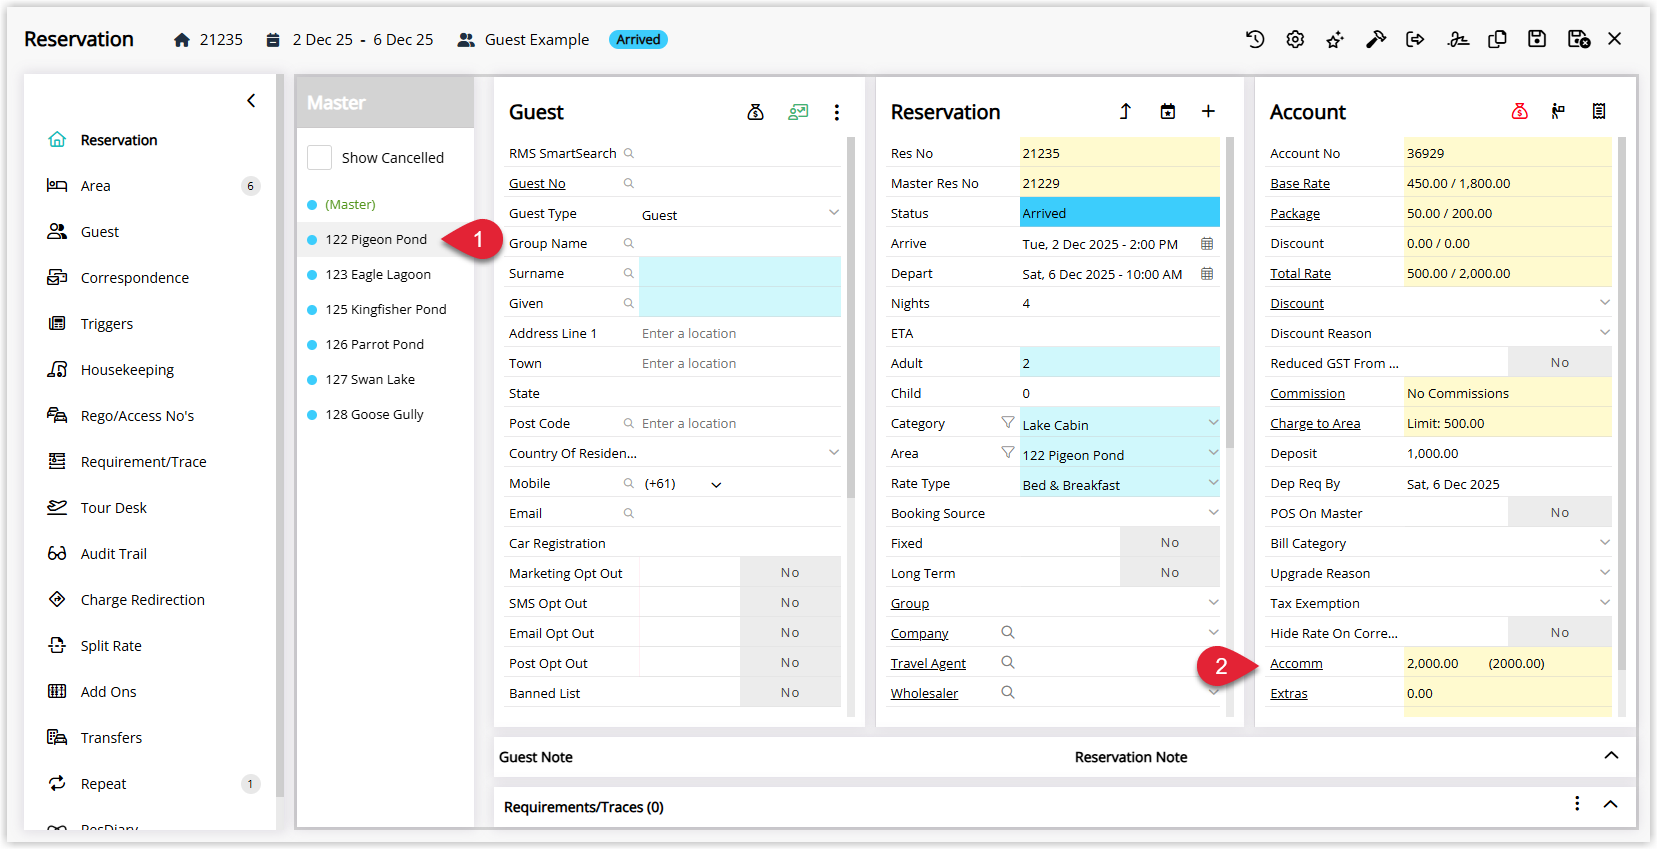1658x850 pixels.
Task: Click Category filter funnel icon
Action: click(1008, 423)
